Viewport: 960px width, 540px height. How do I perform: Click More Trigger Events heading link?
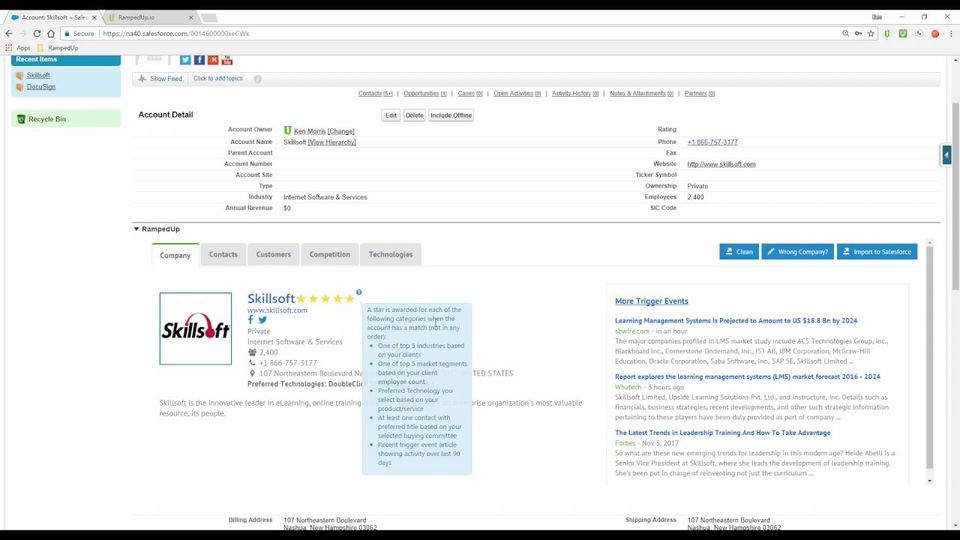click(651, 301)
